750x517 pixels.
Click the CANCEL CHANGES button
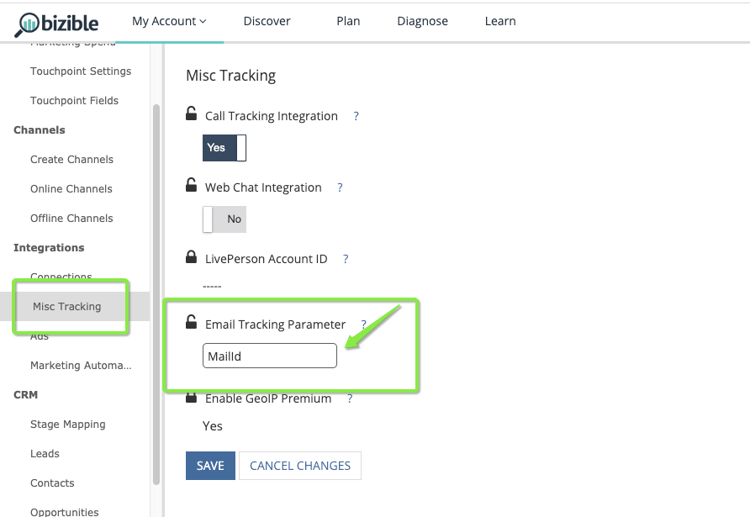[300, 465]
